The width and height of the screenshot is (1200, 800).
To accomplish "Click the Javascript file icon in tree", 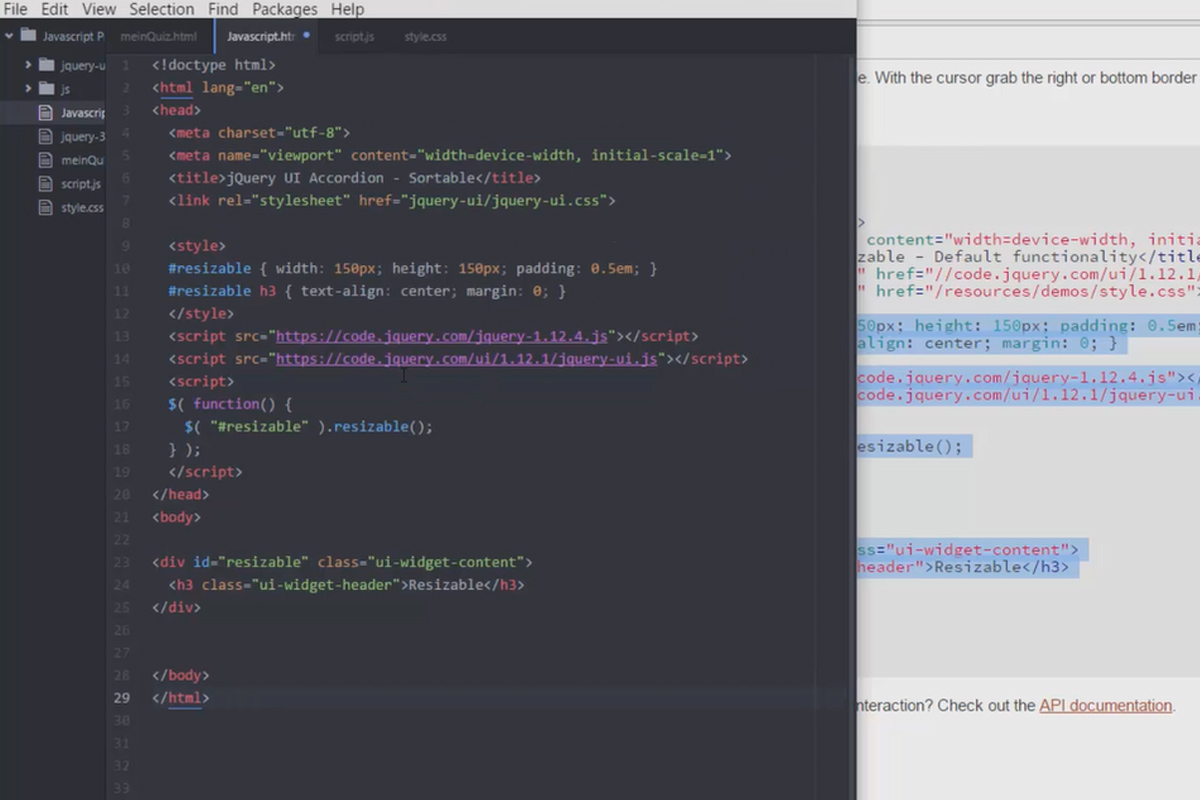I will [45, 113].
